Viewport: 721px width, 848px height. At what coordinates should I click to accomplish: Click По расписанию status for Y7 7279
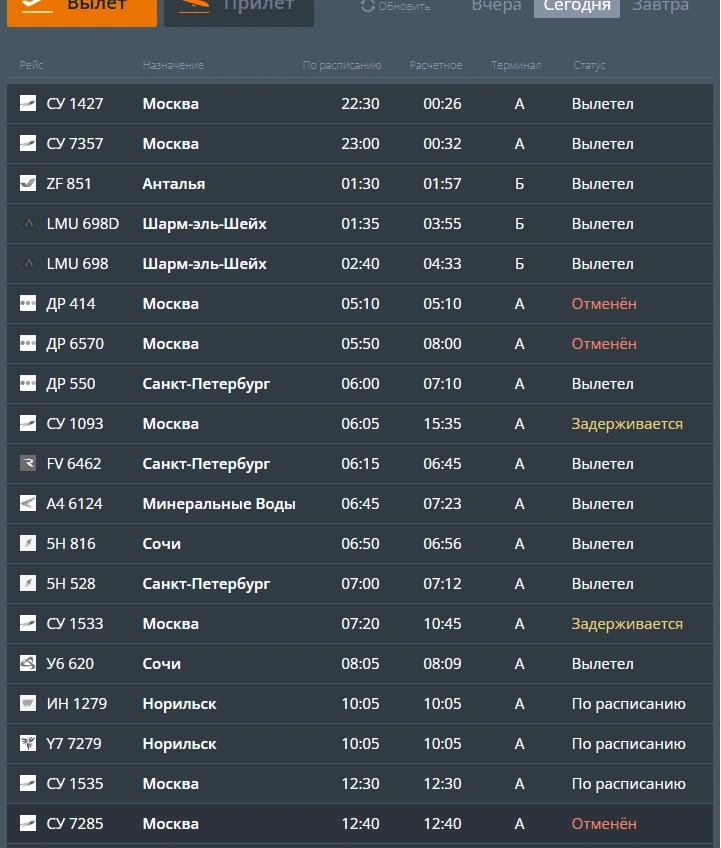click(x=629, y=744)
